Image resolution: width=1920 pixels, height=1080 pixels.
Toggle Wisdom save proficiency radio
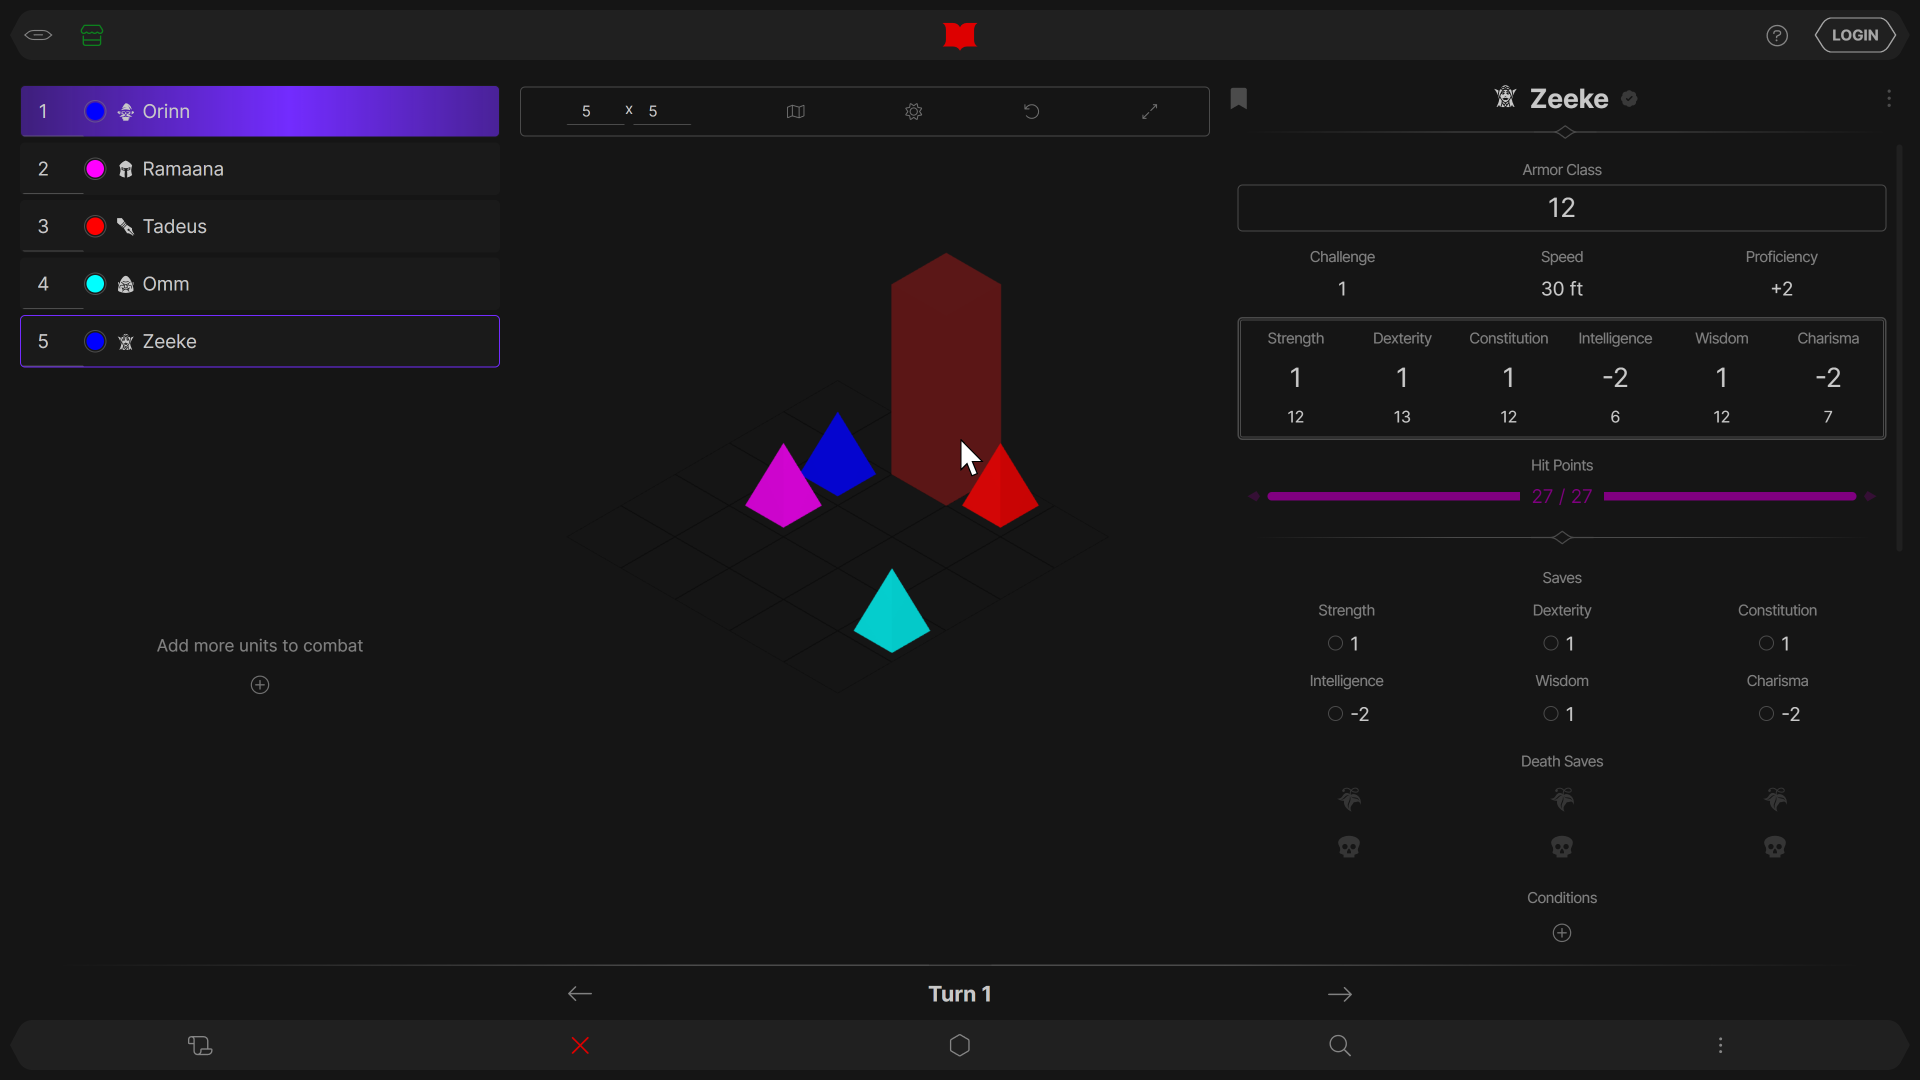point(1551,714)
